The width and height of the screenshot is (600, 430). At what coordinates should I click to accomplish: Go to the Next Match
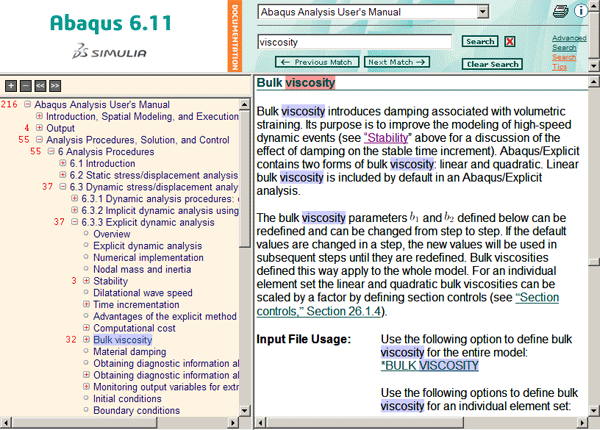point(393,62)
